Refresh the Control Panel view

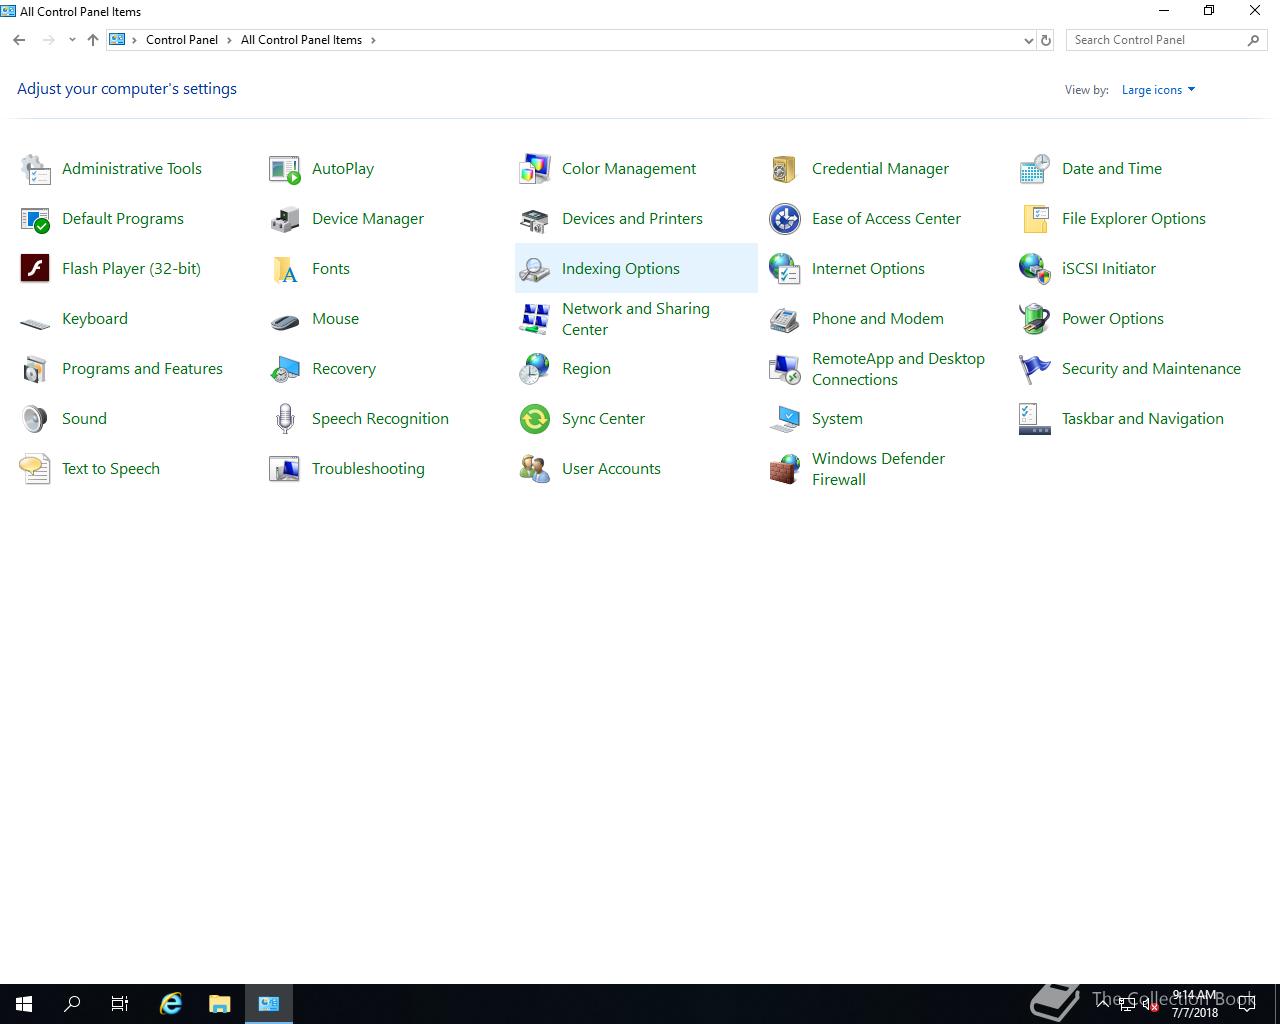pos(1046,40)
